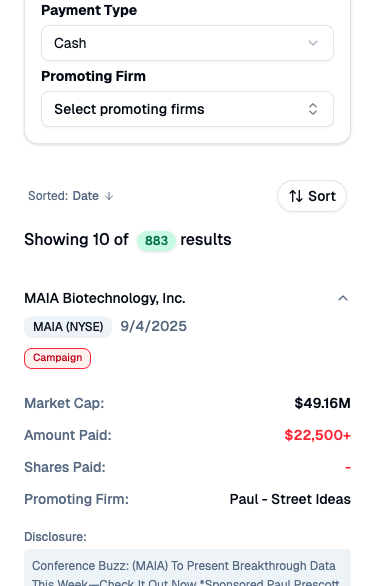Click the Paul - Street Ideas promoting firm
This screenshot has height=586, width=375.
pyautogui.click(x=290, y=499)
